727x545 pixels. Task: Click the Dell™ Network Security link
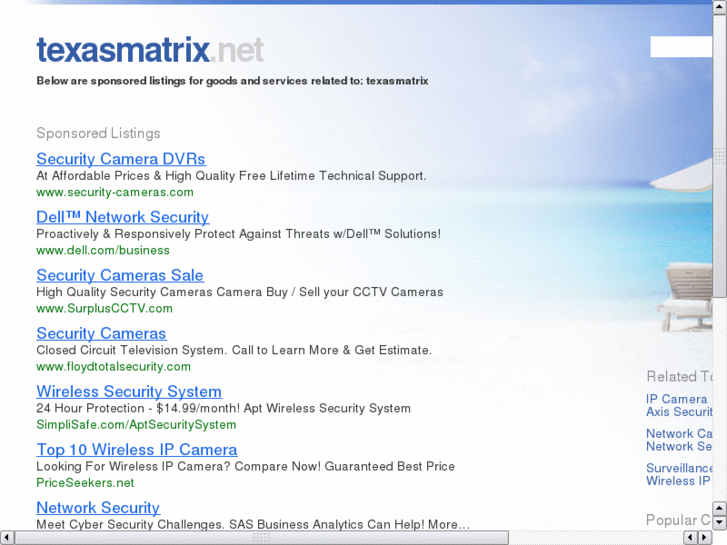click(122, 217)
